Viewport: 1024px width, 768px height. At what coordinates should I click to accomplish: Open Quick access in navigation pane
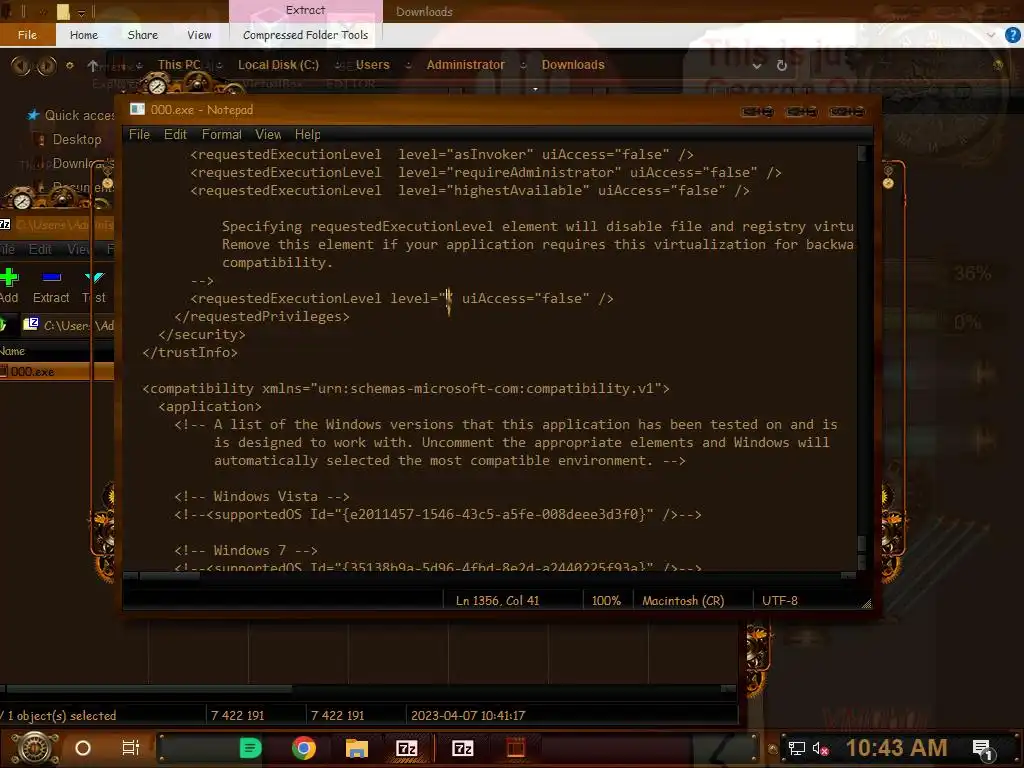point(71,116)
